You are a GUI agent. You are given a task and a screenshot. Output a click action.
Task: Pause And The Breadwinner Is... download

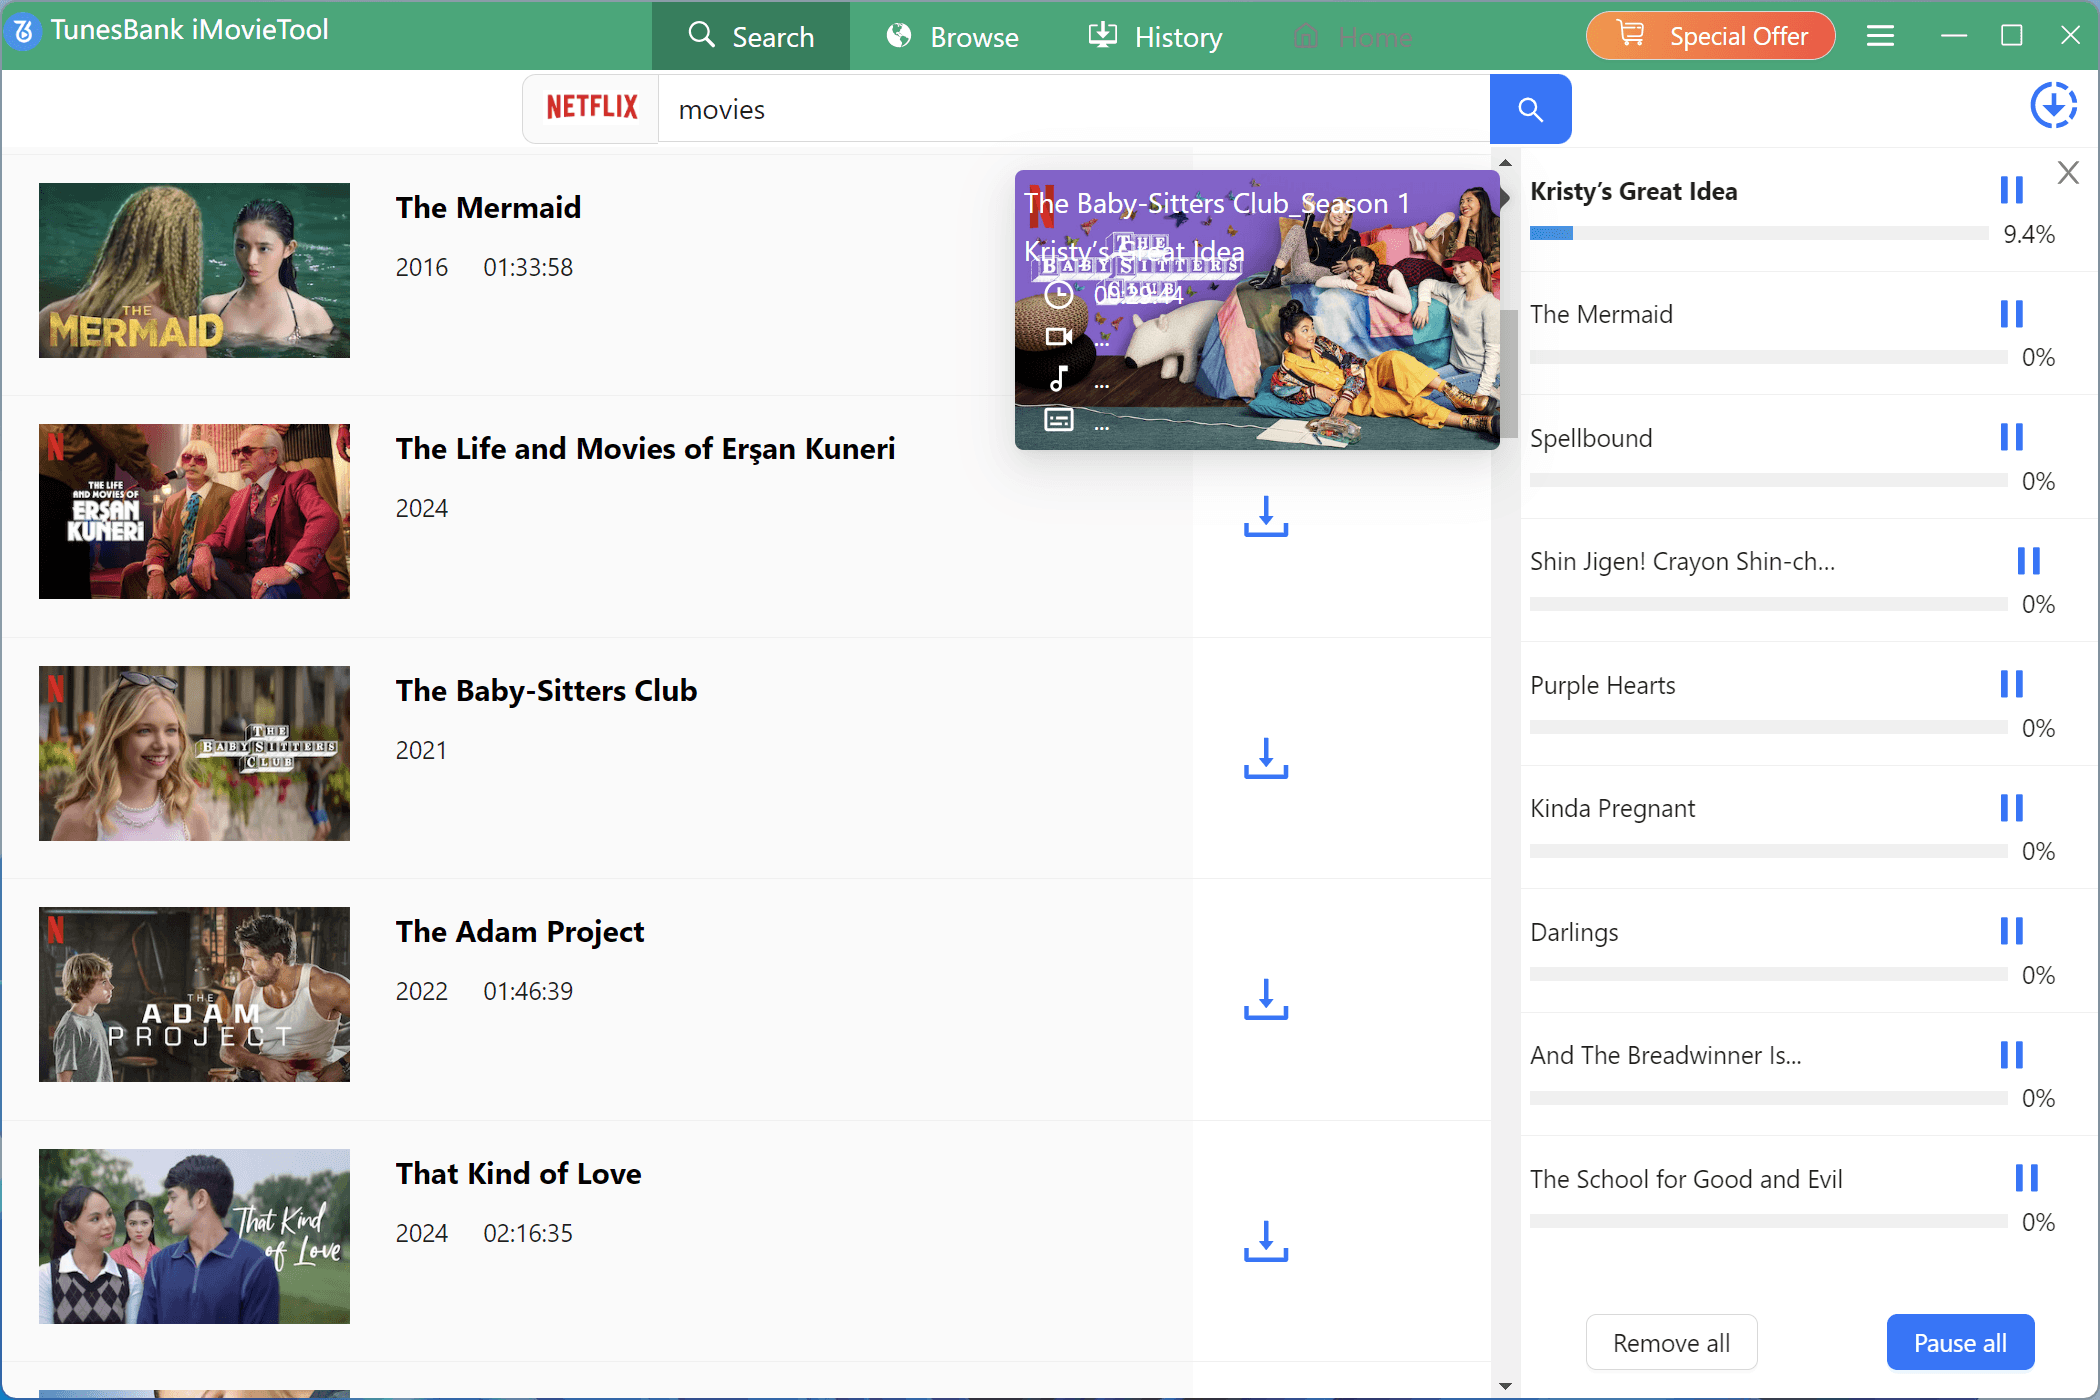coord(2011,1055)
